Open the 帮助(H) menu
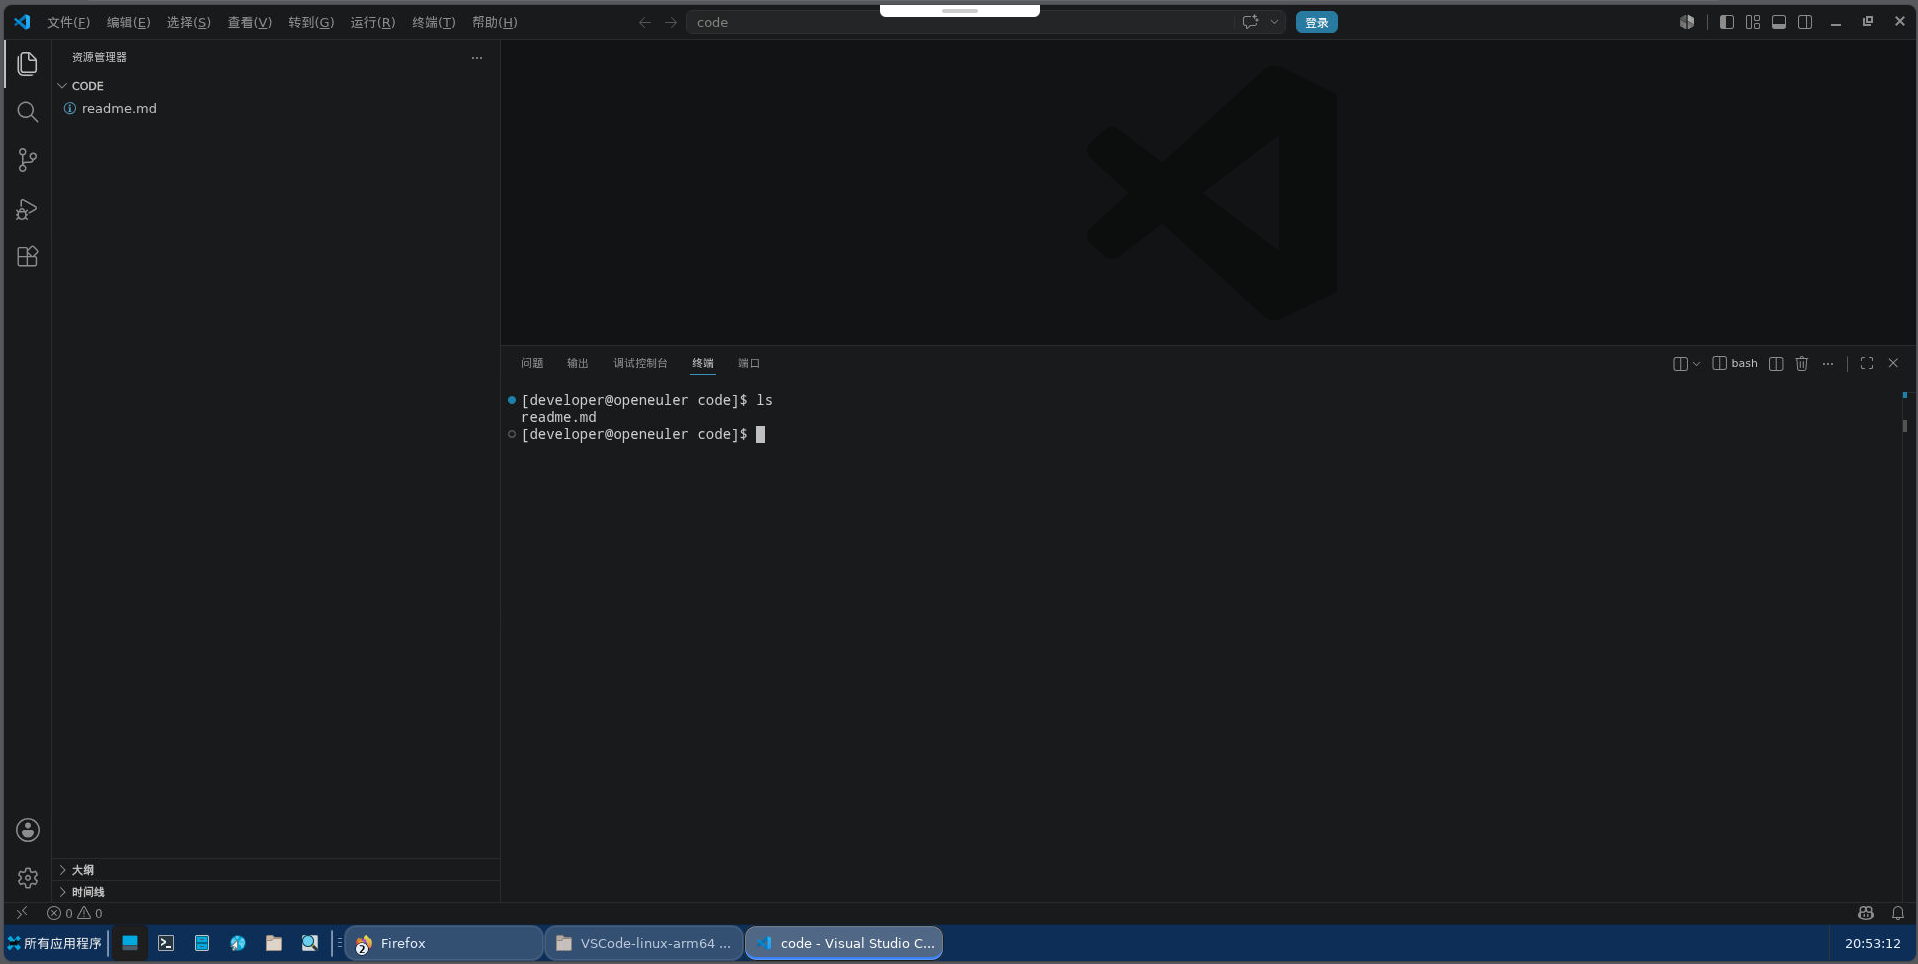This screenshot has width=1918, height=964. pos(495,22)
